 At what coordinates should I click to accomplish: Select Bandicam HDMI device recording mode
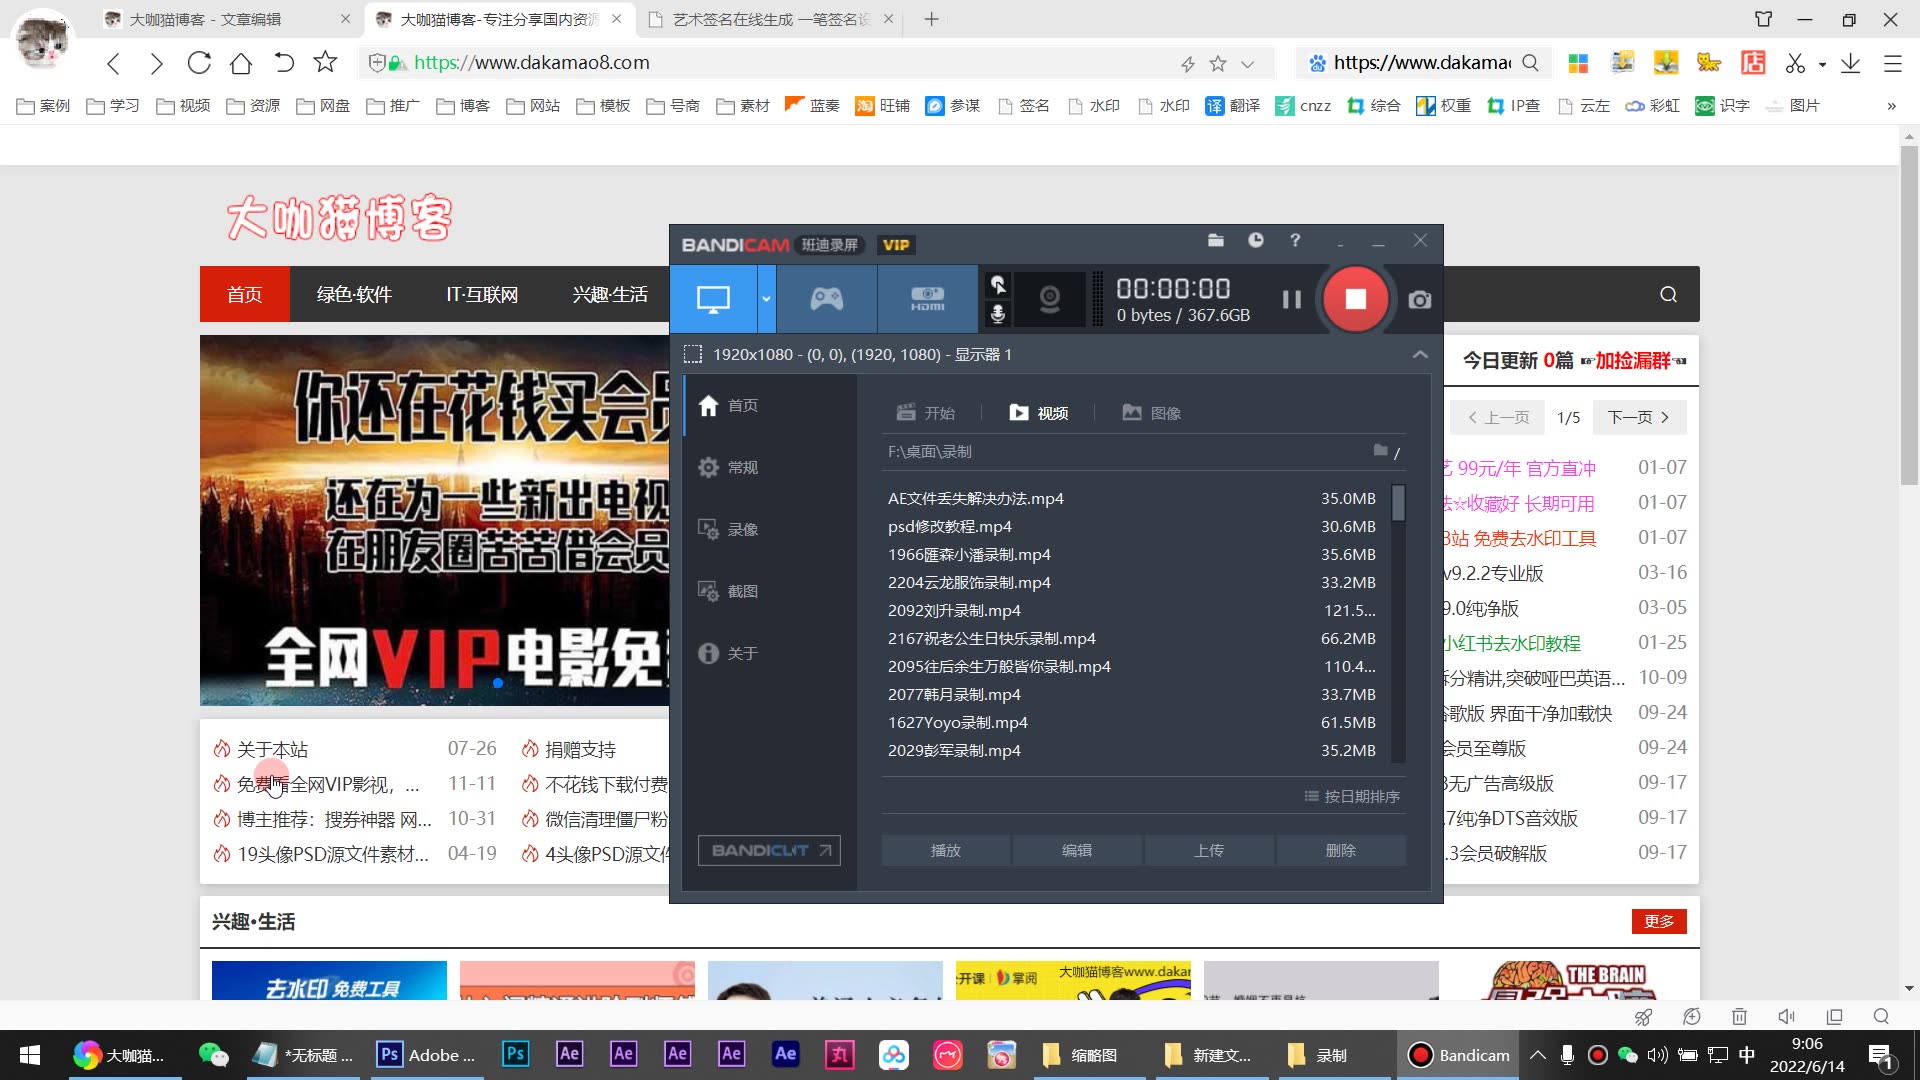tap(927, 299)
